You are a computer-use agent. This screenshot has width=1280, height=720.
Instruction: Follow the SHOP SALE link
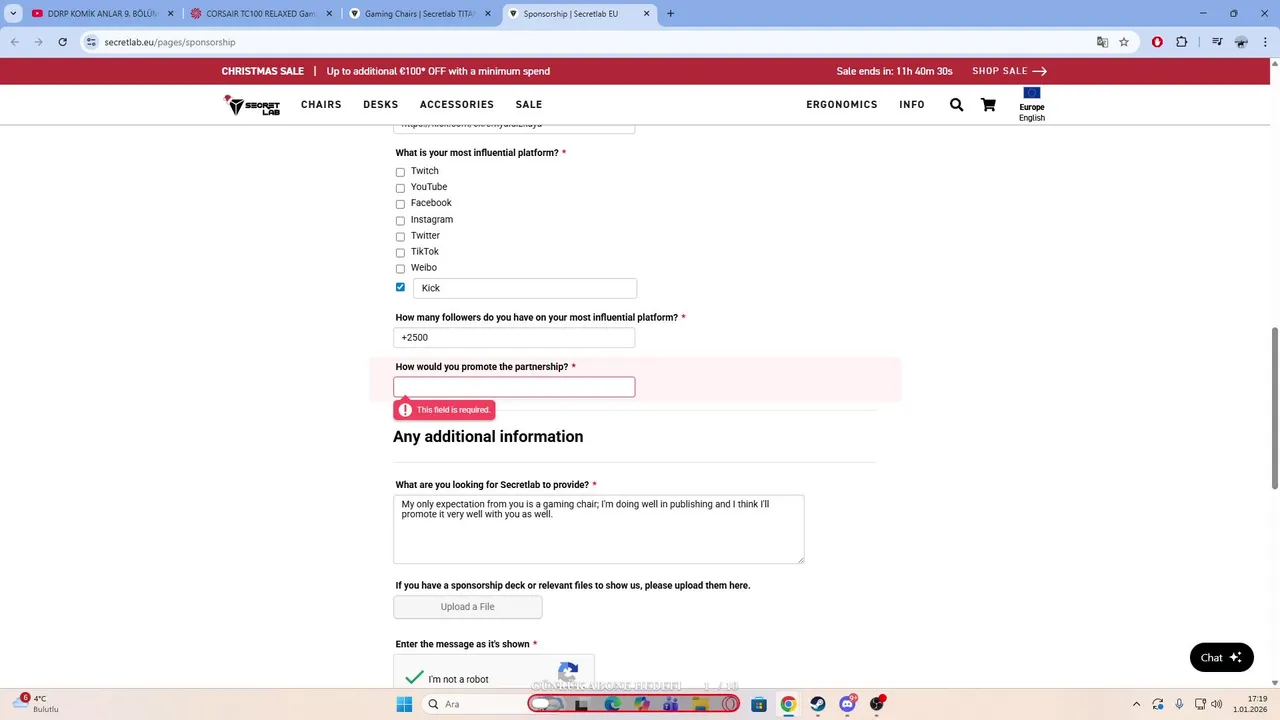(1009, 71)
